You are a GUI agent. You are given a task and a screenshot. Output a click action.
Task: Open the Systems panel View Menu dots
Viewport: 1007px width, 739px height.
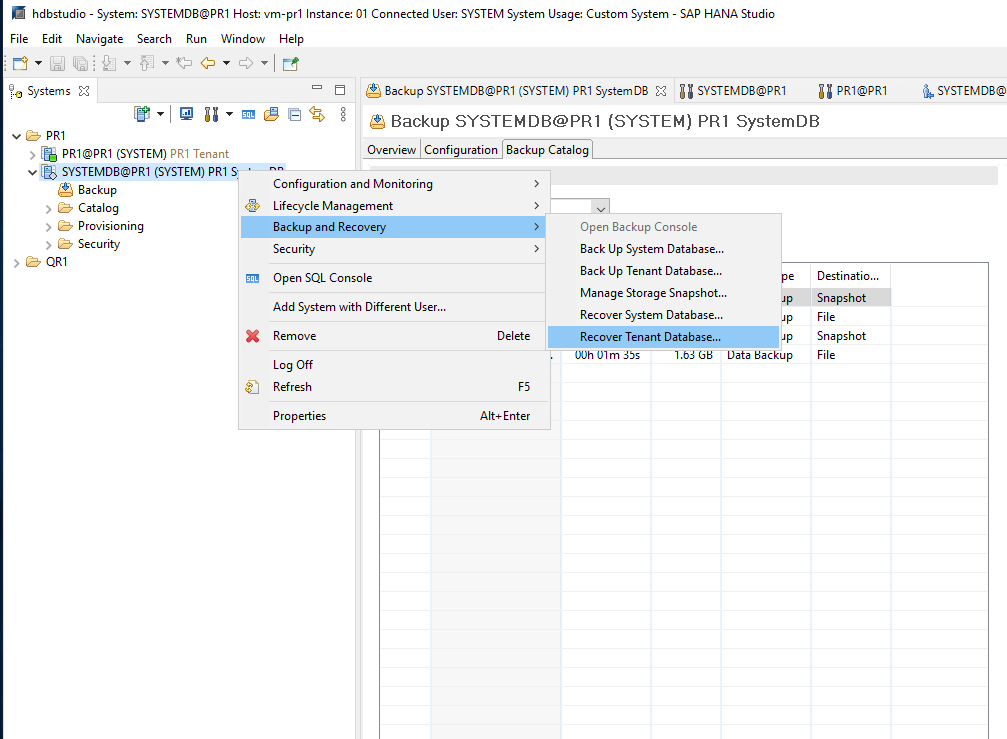point(343,114)
